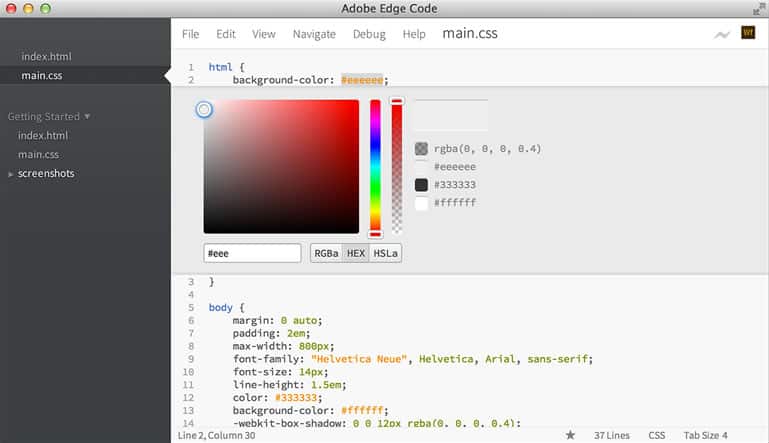Open the Web Fonts Wf icon
Image resolution: width=769 pixels, height=443 pixels.
(748, 33)
